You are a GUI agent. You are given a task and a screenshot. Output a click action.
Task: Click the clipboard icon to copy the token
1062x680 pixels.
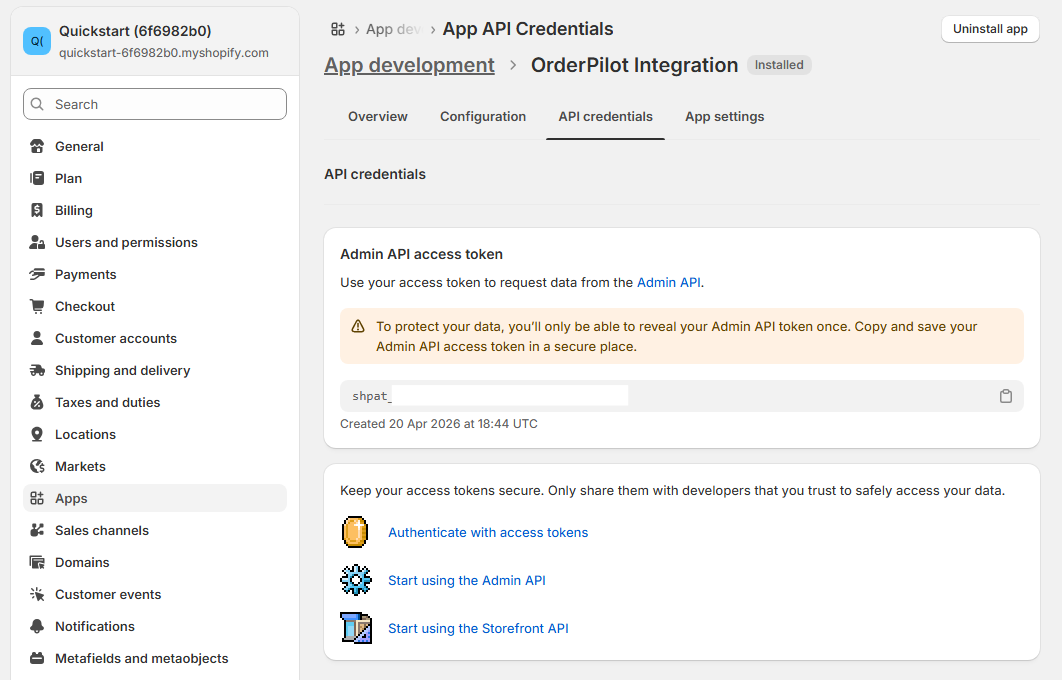(1006, 396)
